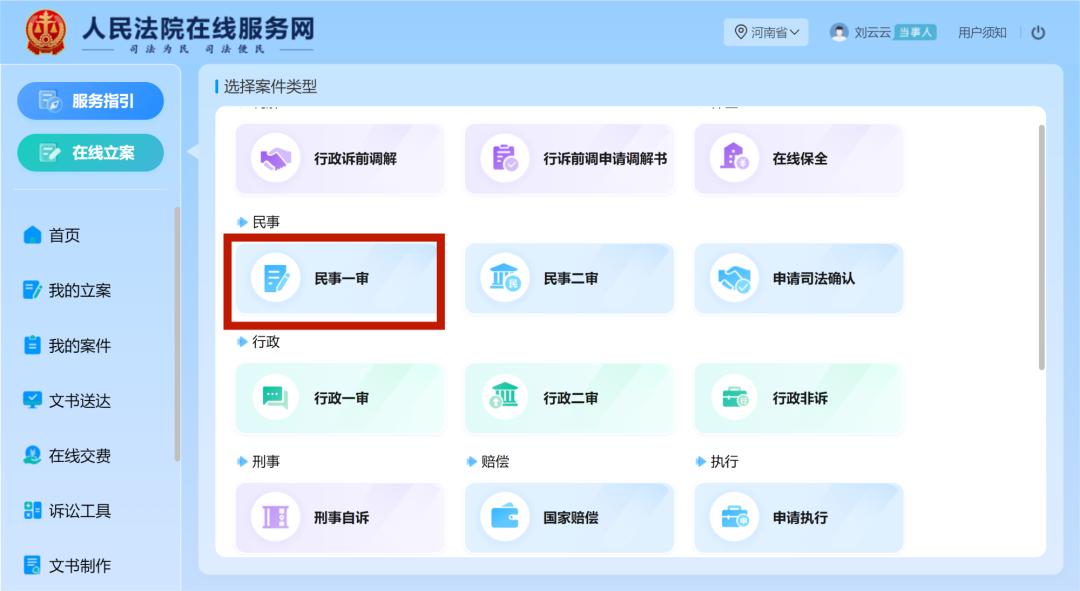The image size is (1080, 591).
Task: Click the user avatar icon
Action: (838, 32)
